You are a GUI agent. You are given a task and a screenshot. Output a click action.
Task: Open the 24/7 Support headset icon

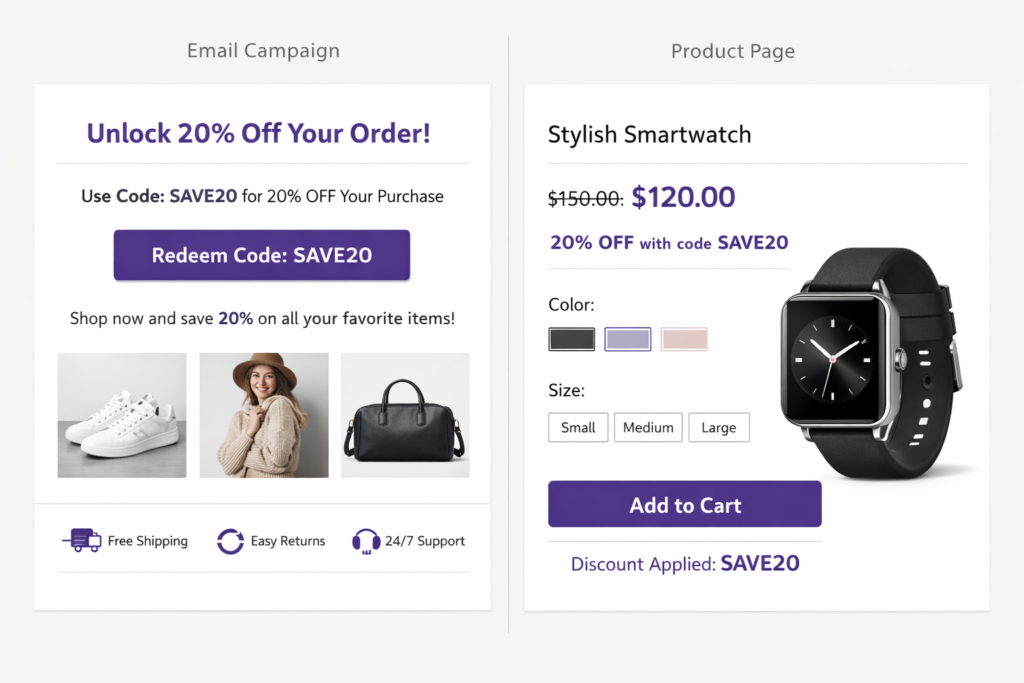(367, 541)
